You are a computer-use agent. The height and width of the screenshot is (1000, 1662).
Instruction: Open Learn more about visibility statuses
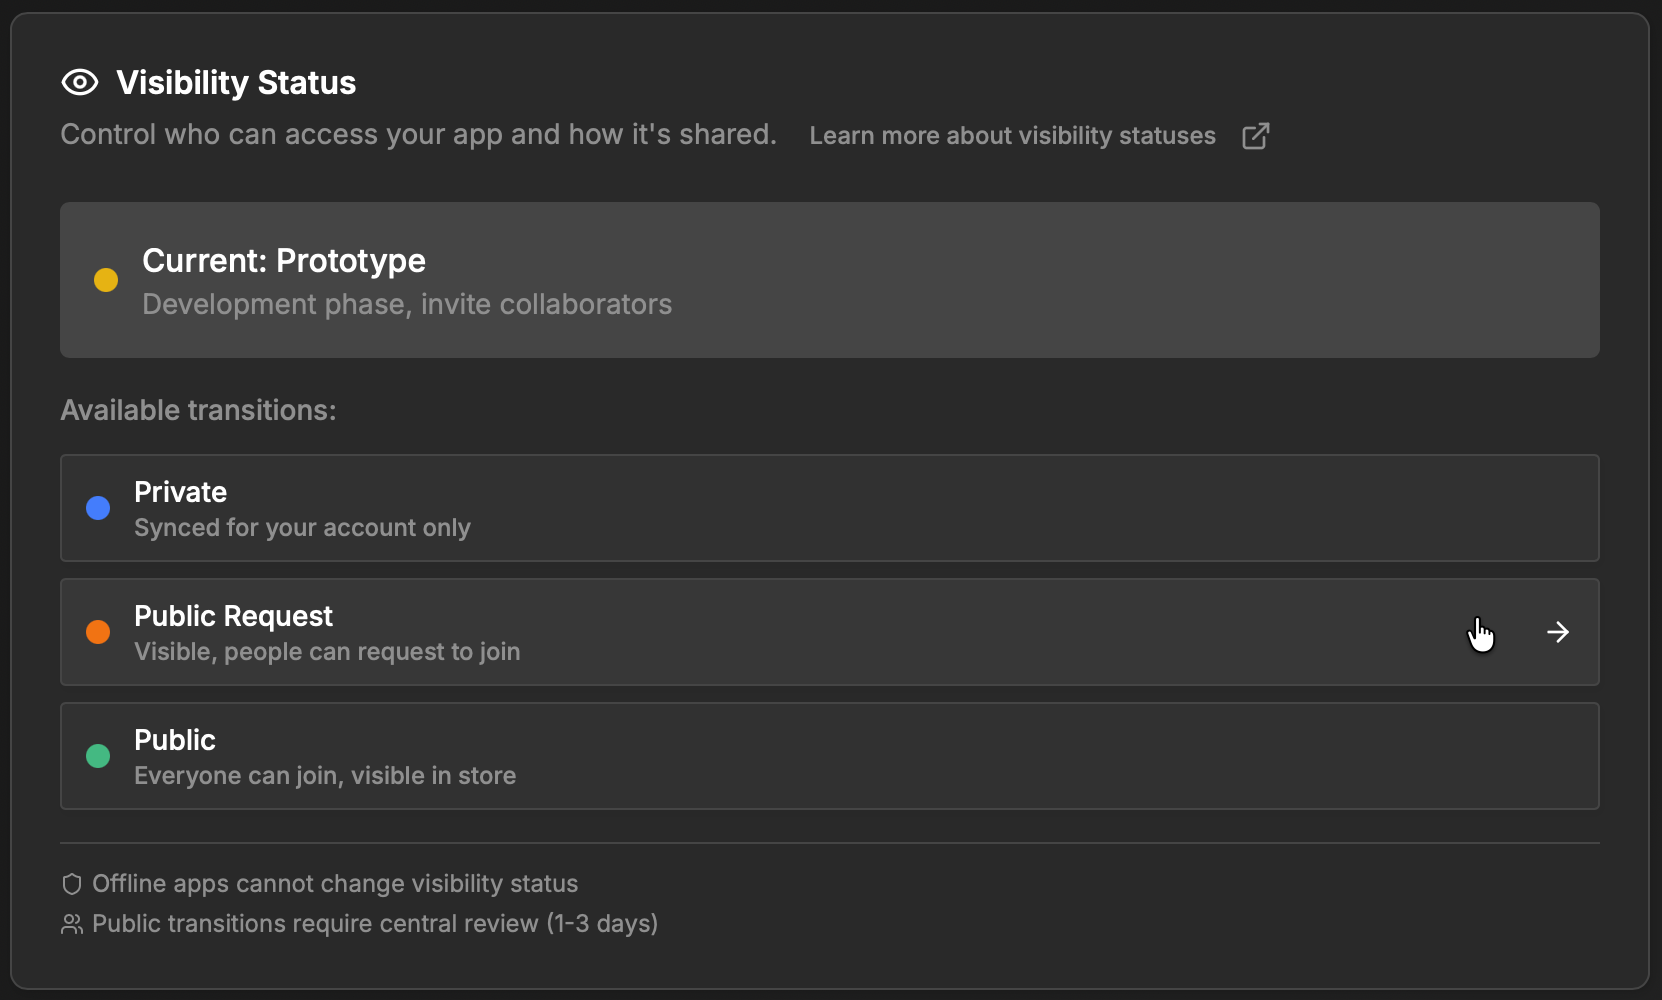click(1012, 135)
